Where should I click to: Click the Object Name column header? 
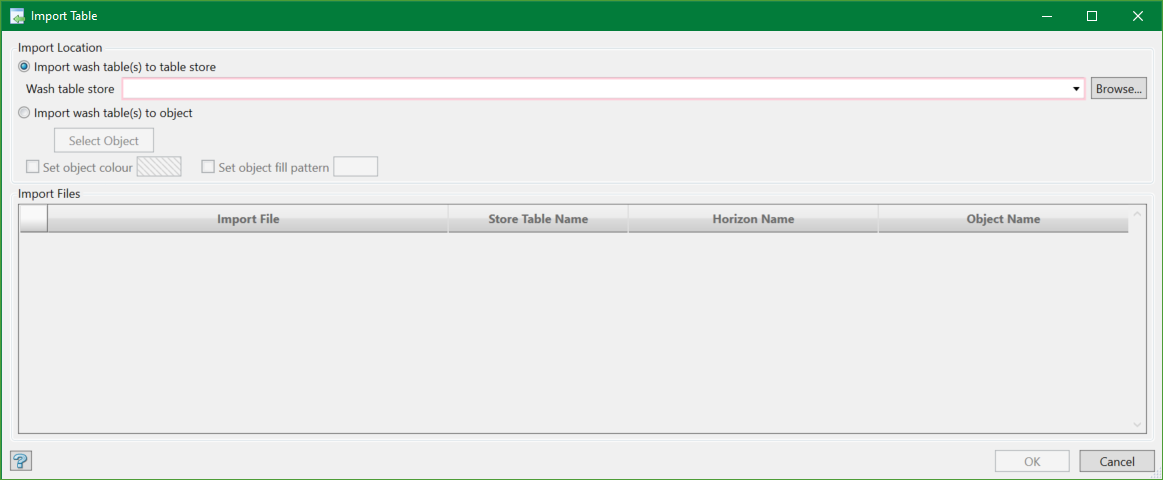[1004, 219]
